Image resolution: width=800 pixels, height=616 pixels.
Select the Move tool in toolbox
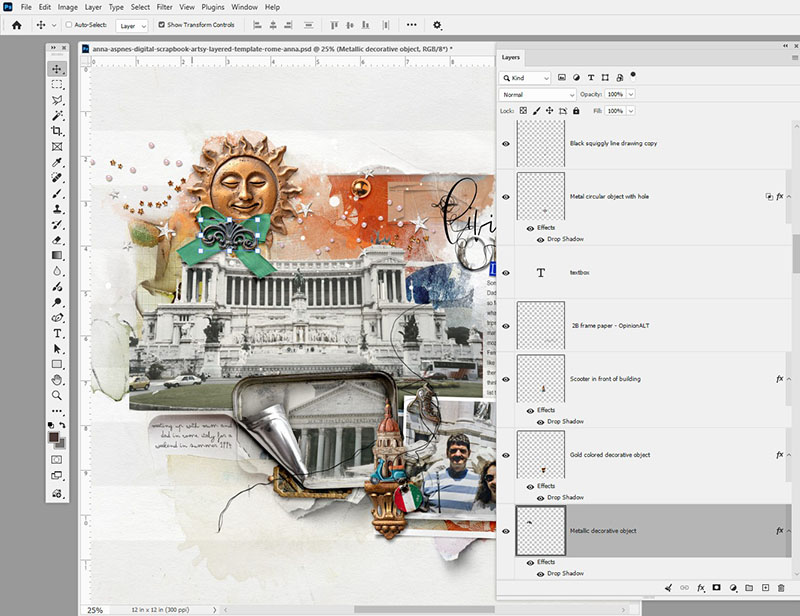pos(57,69)
